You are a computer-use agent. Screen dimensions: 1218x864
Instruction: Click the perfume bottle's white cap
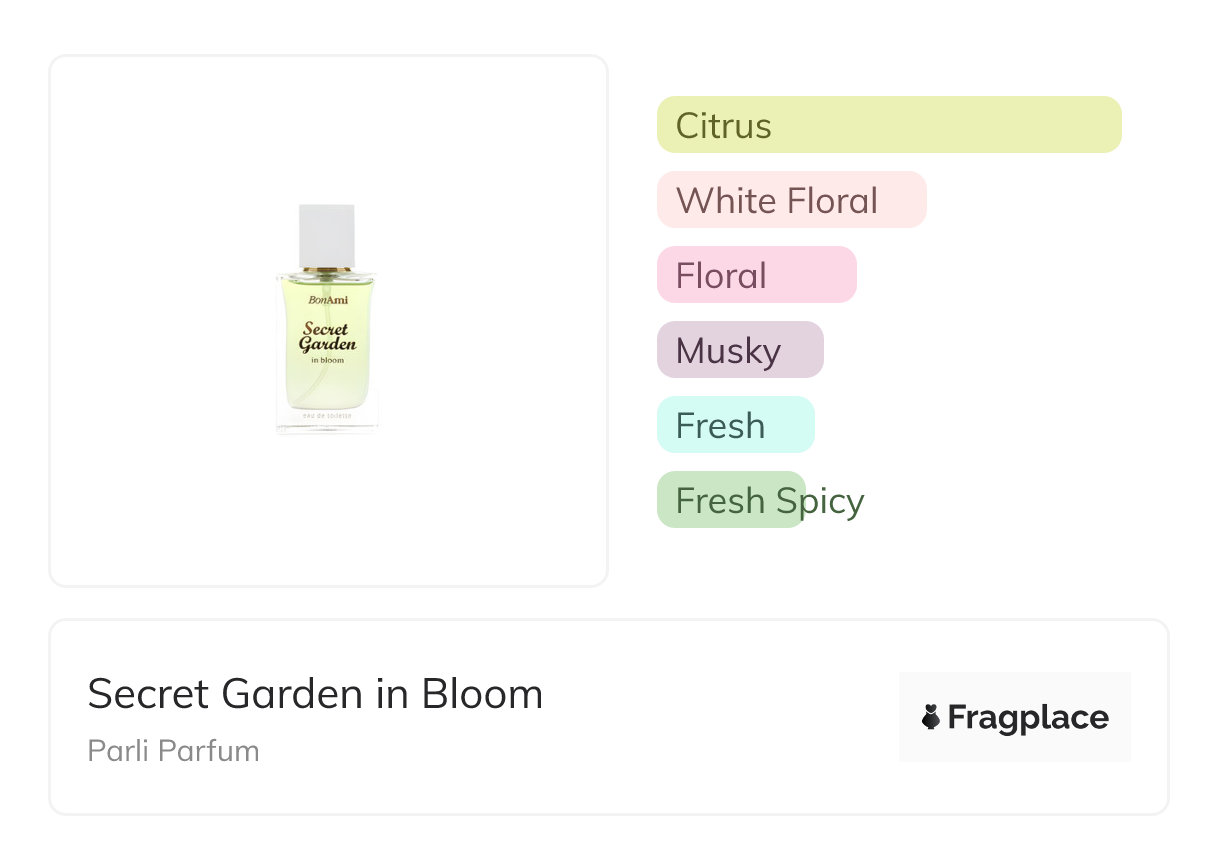coord(327,235)
